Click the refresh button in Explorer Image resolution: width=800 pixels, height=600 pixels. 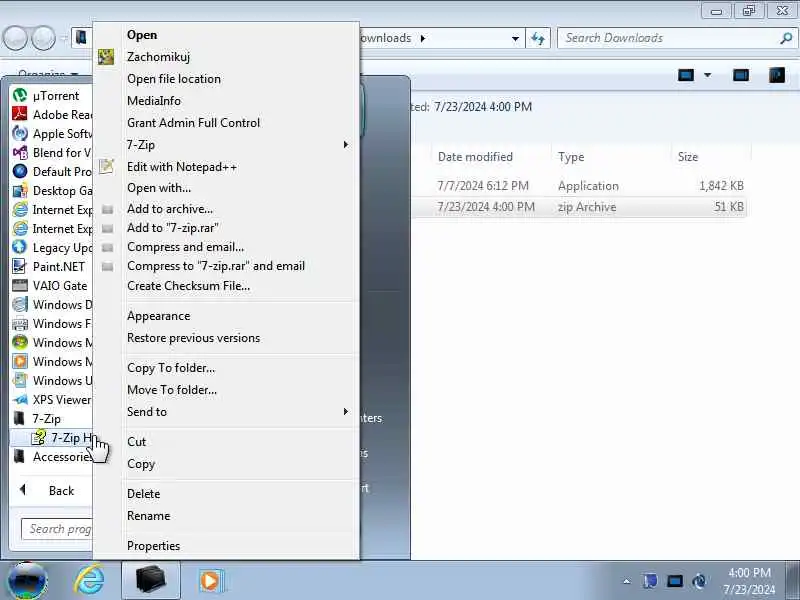click(538, 38)
